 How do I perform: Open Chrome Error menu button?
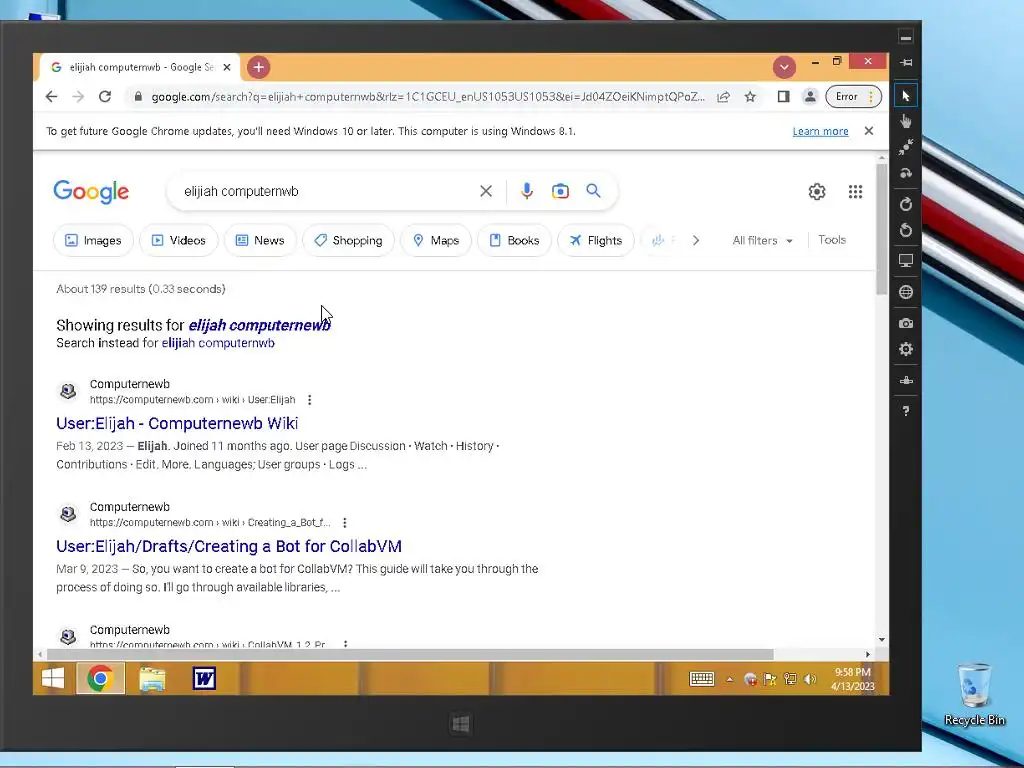click(x=854, y=97)
